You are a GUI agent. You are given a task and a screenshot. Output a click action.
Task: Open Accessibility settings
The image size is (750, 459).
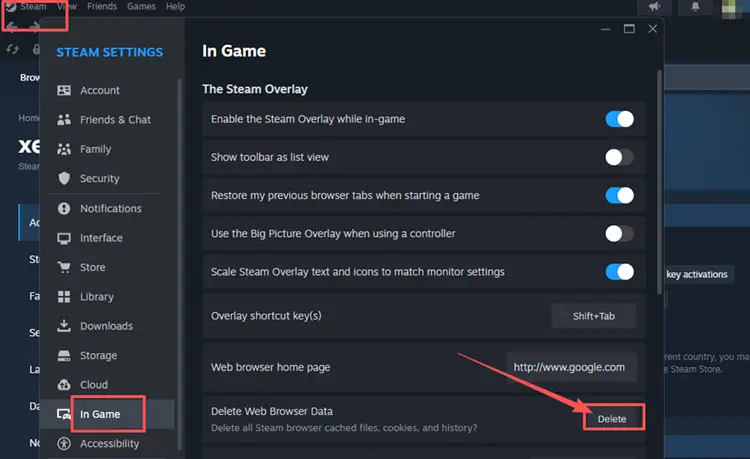pos(110,444)
